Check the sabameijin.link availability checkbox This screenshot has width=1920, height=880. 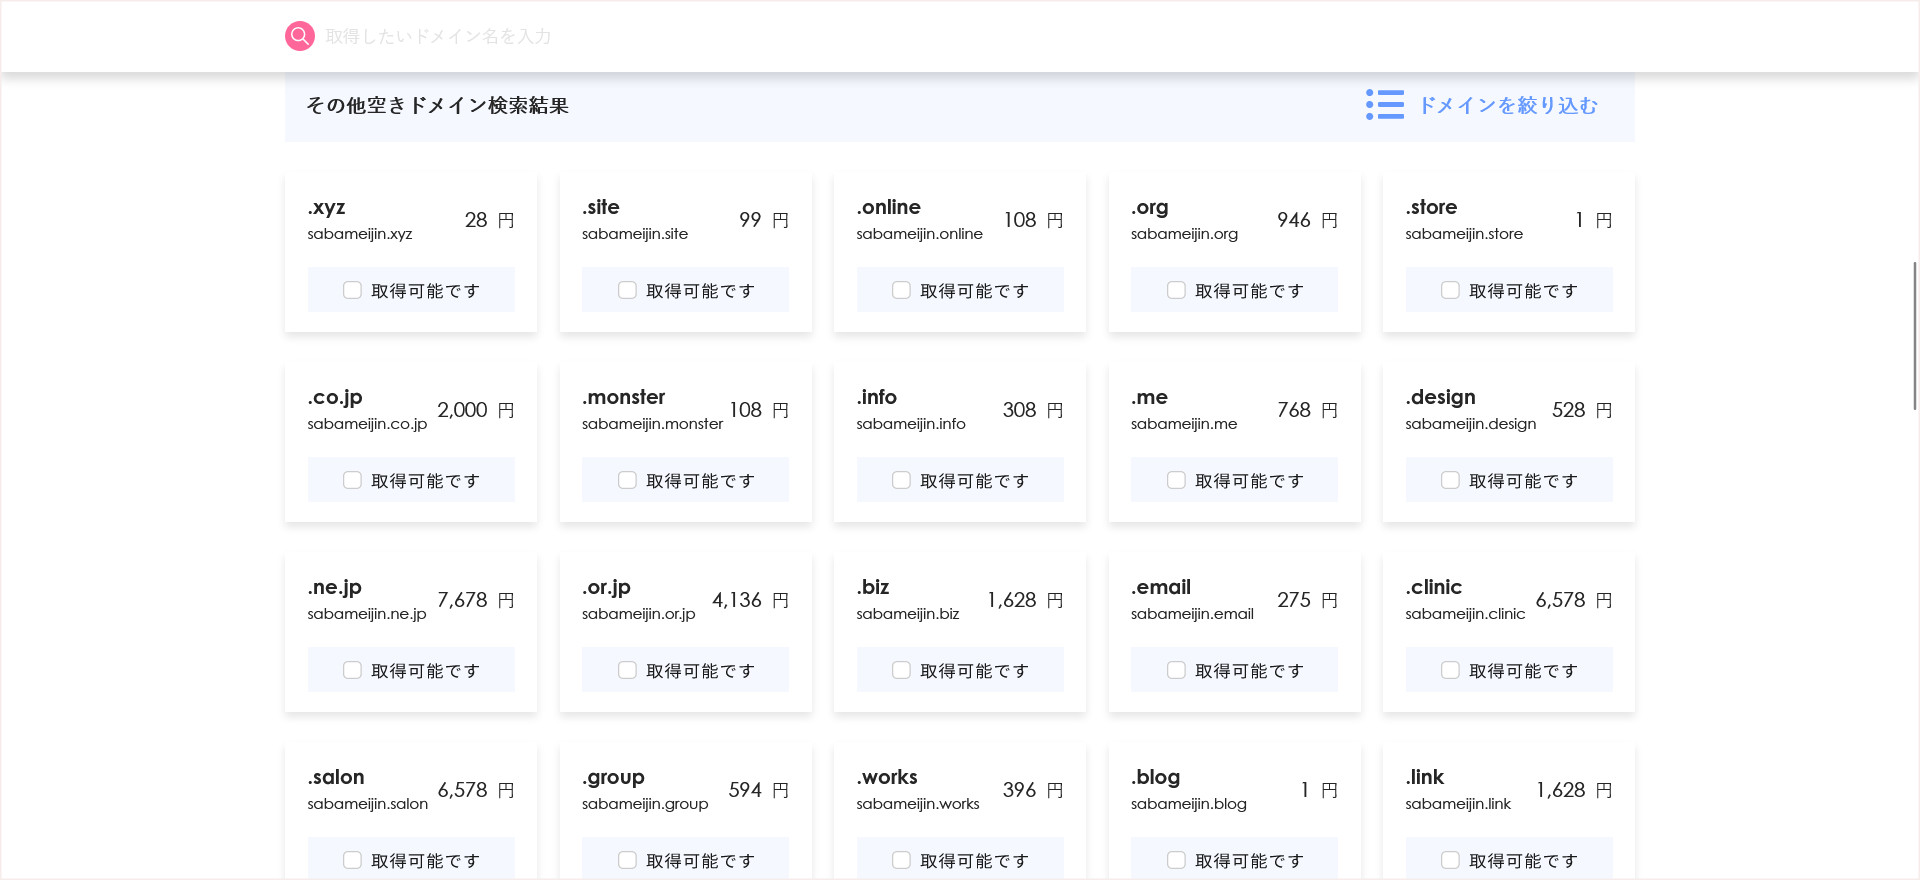click(x=1450, y=860)
